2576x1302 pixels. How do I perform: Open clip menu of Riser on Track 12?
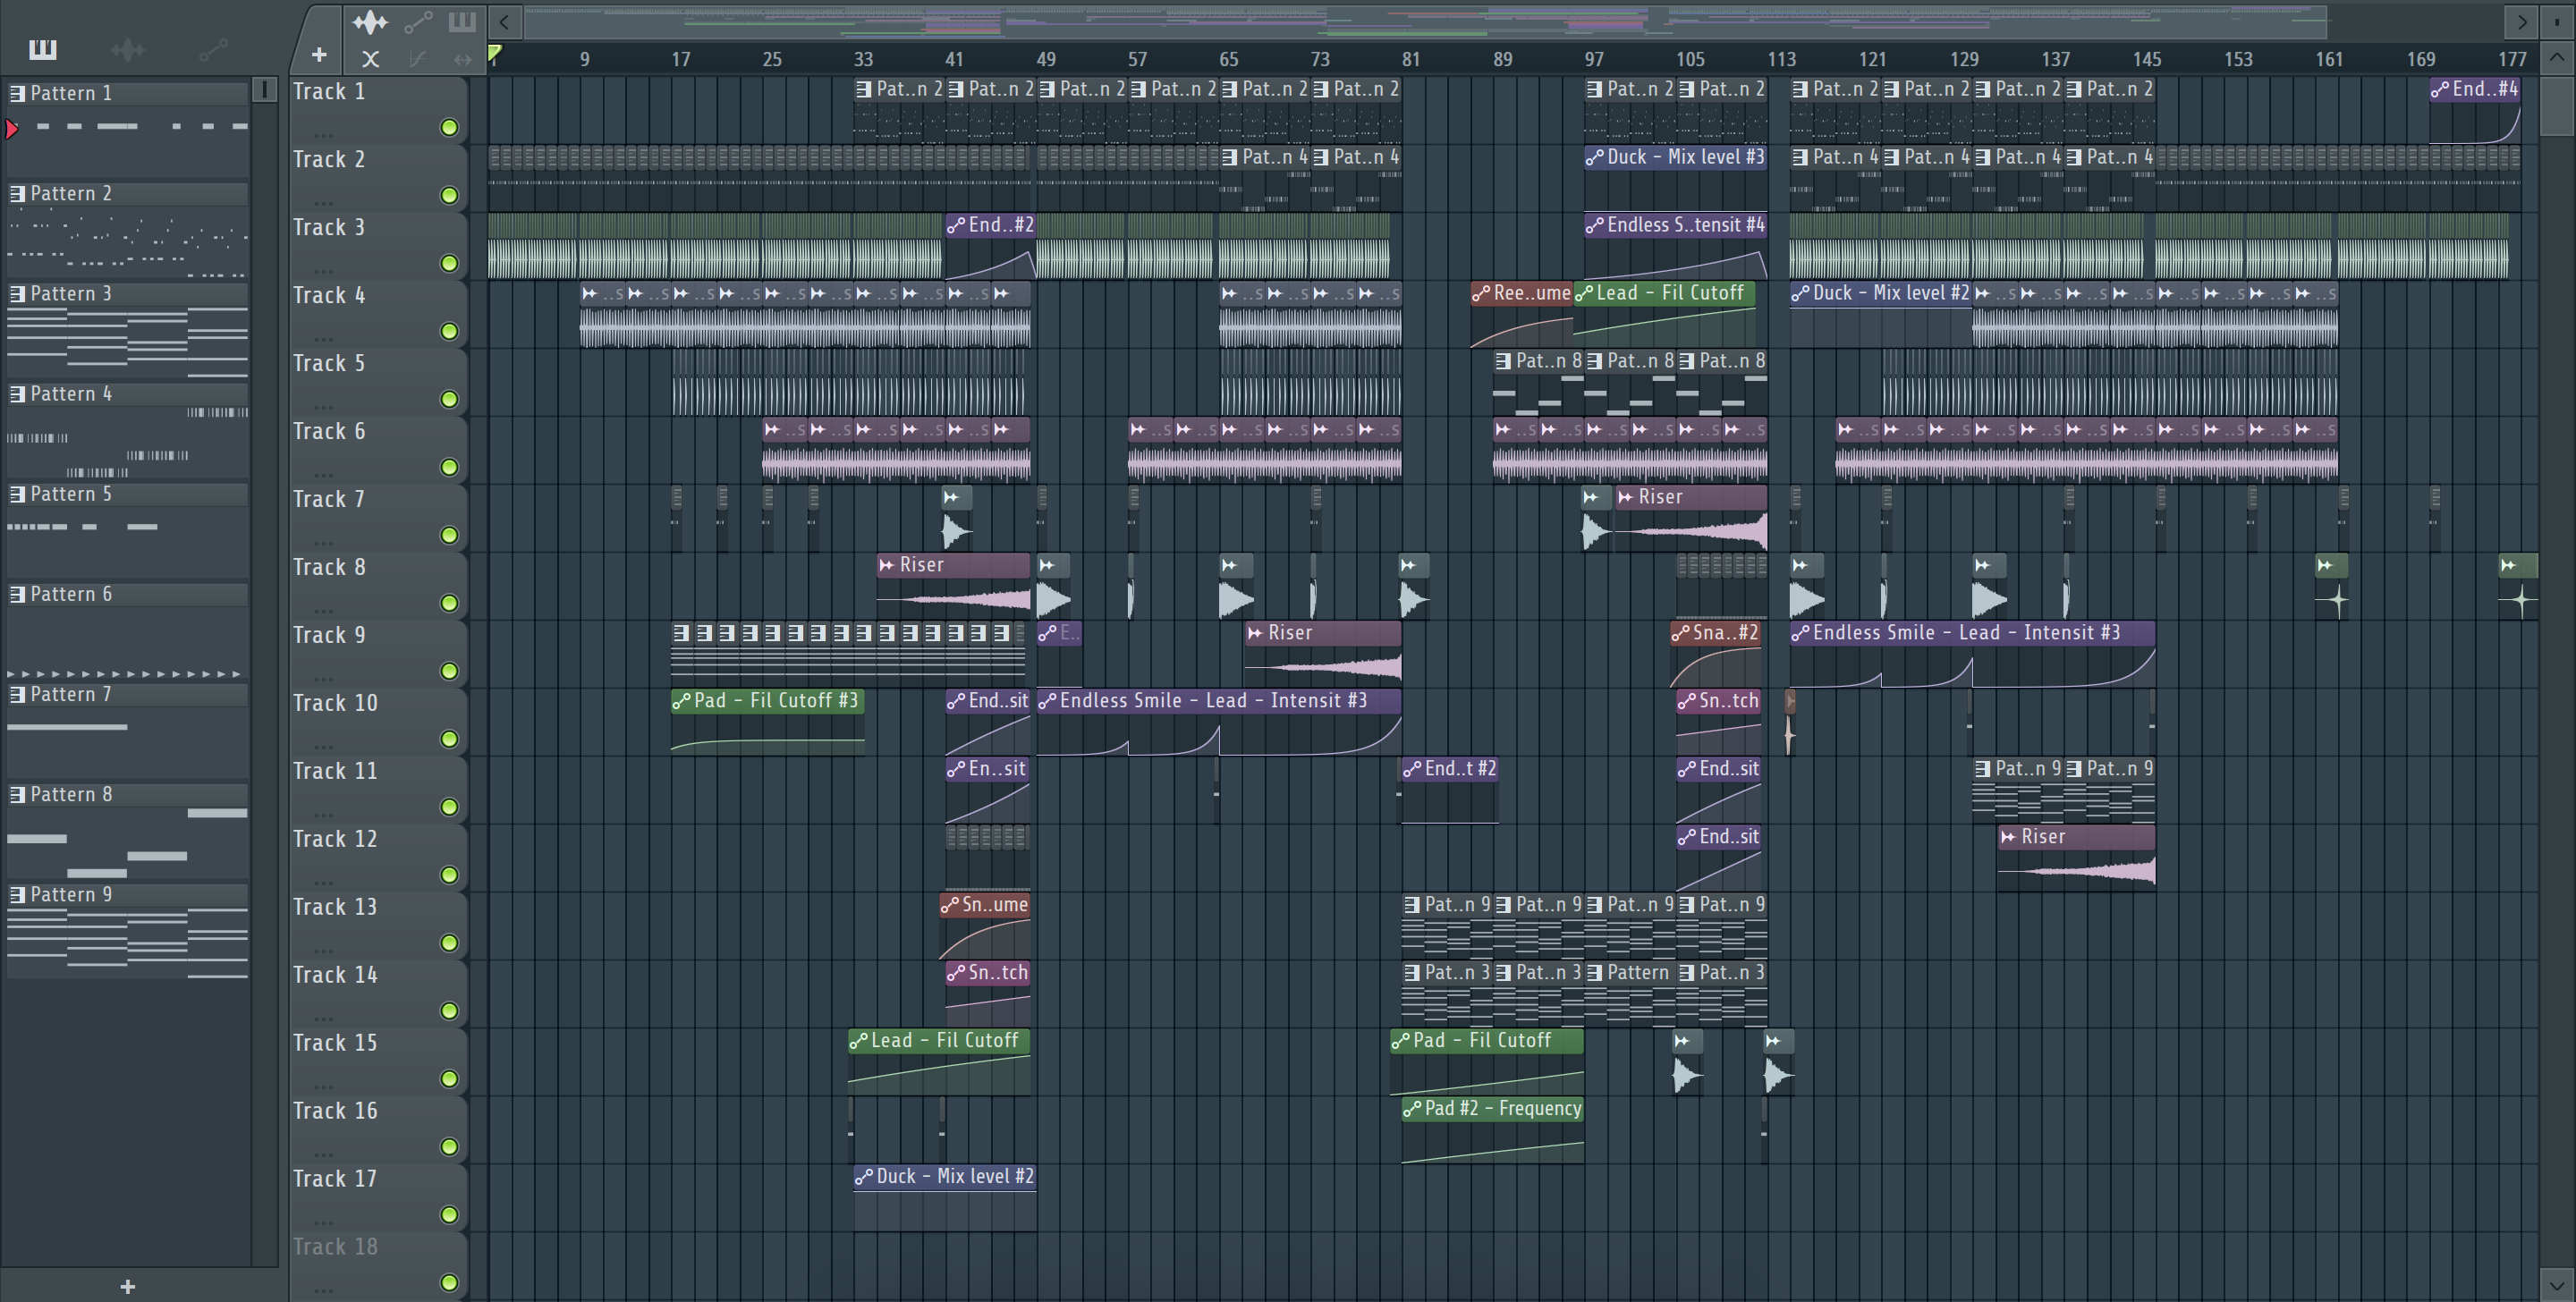pyautogui.click(x=2009, y=836)
